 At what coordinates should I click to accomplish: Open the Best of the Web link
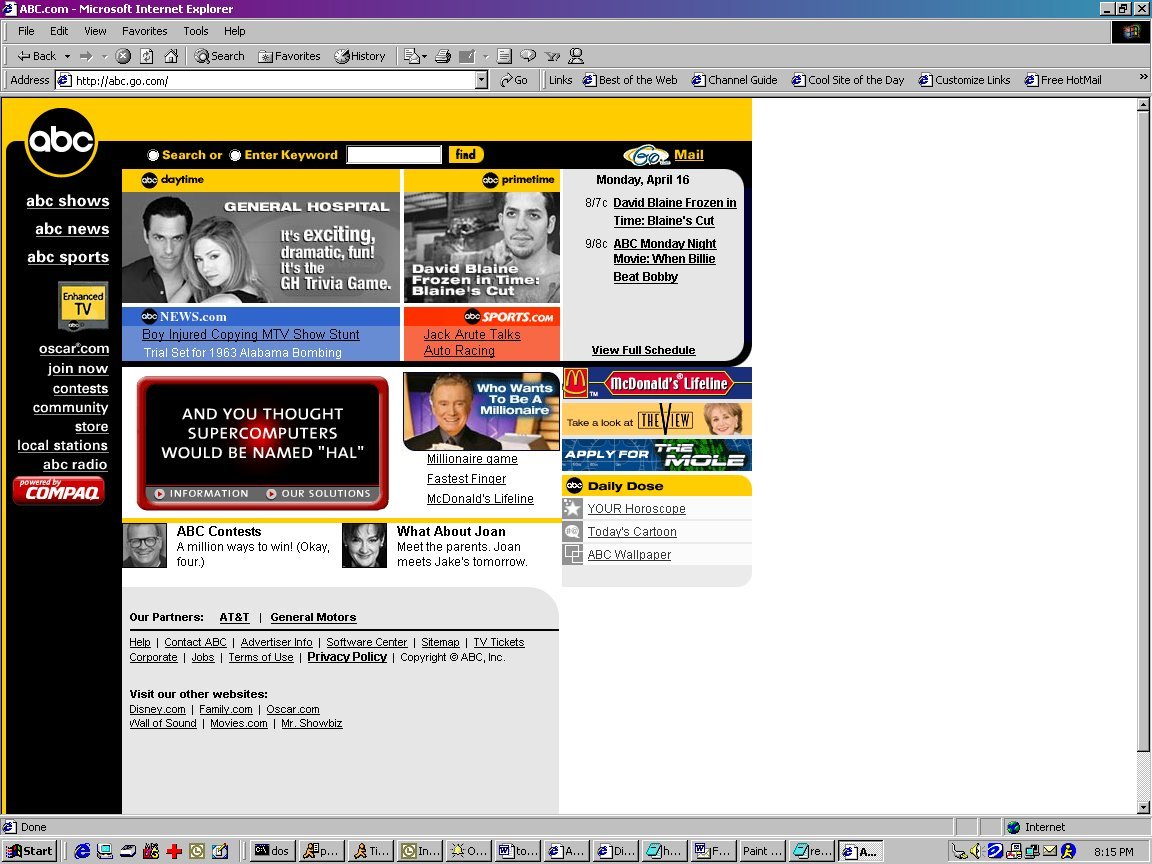click(x=630, y=80)
